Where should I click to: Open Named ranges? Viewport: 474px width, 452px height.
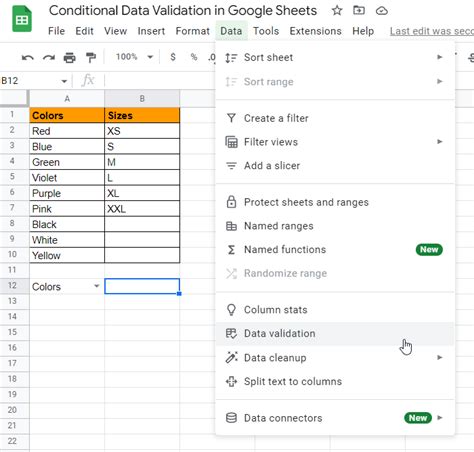click(x=335, y=226)
